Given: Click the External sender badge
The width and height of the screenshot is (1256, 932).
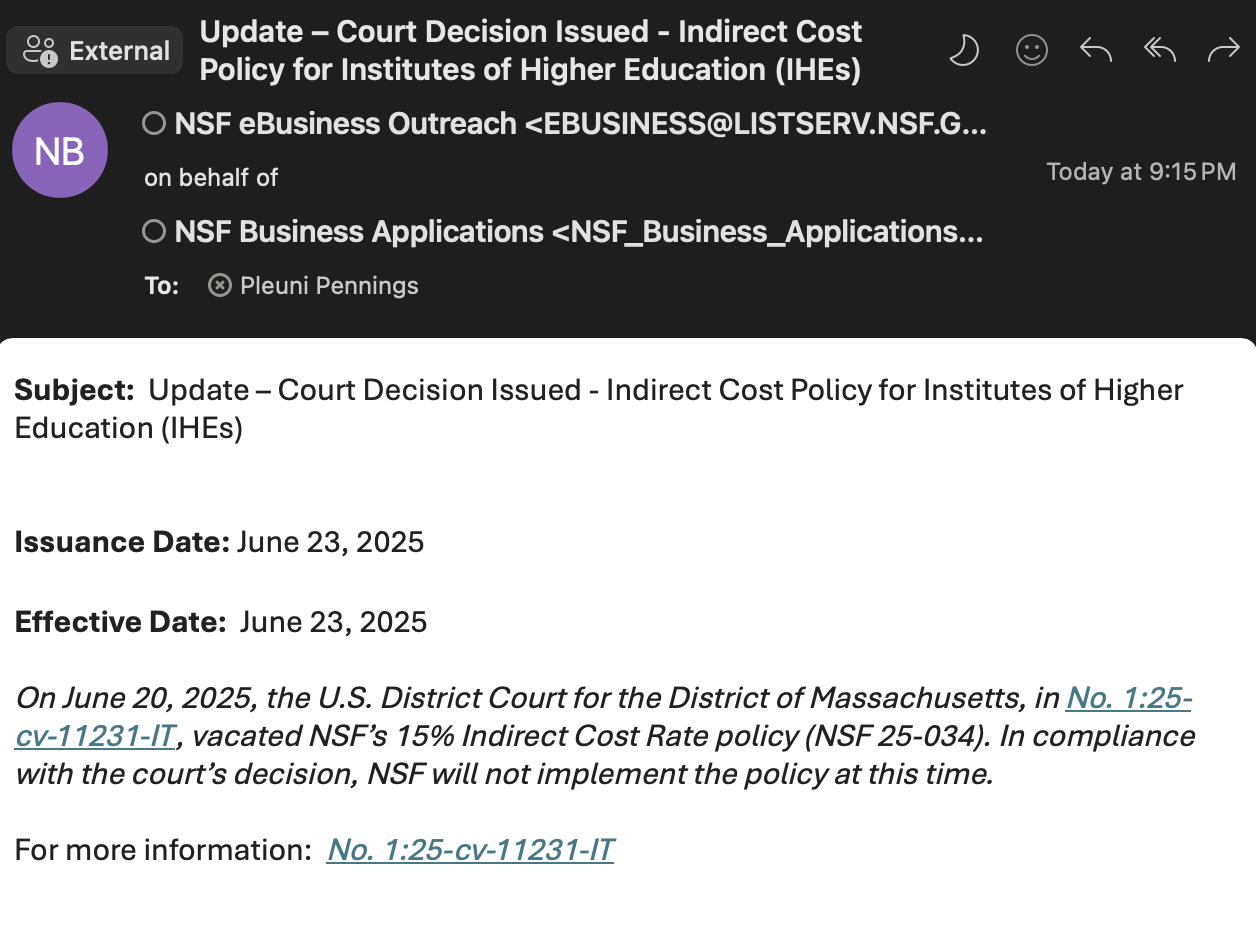Looking at the screenshot, I should coord(95,50).
